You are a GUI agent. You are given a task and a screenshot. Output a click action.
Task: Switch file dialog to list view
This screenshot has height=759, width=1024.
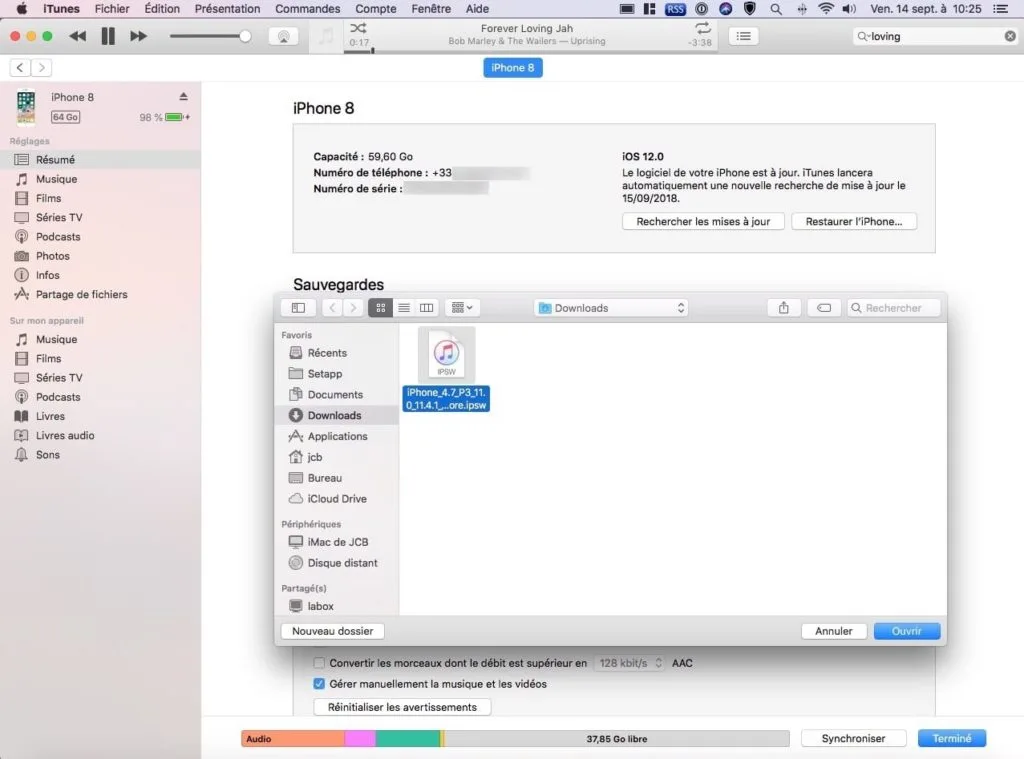pyautogui.click(x=404, y=308)
